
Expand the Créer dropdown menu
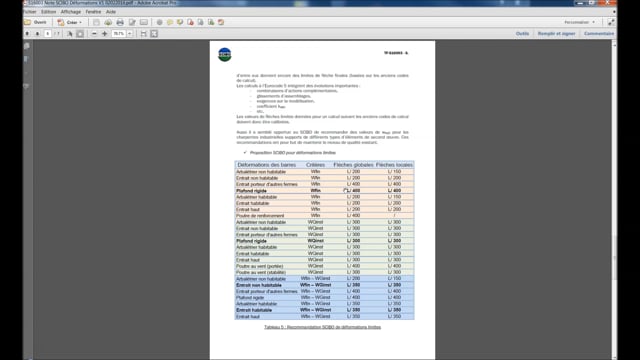pyautogui.click(x=70, y=22)
